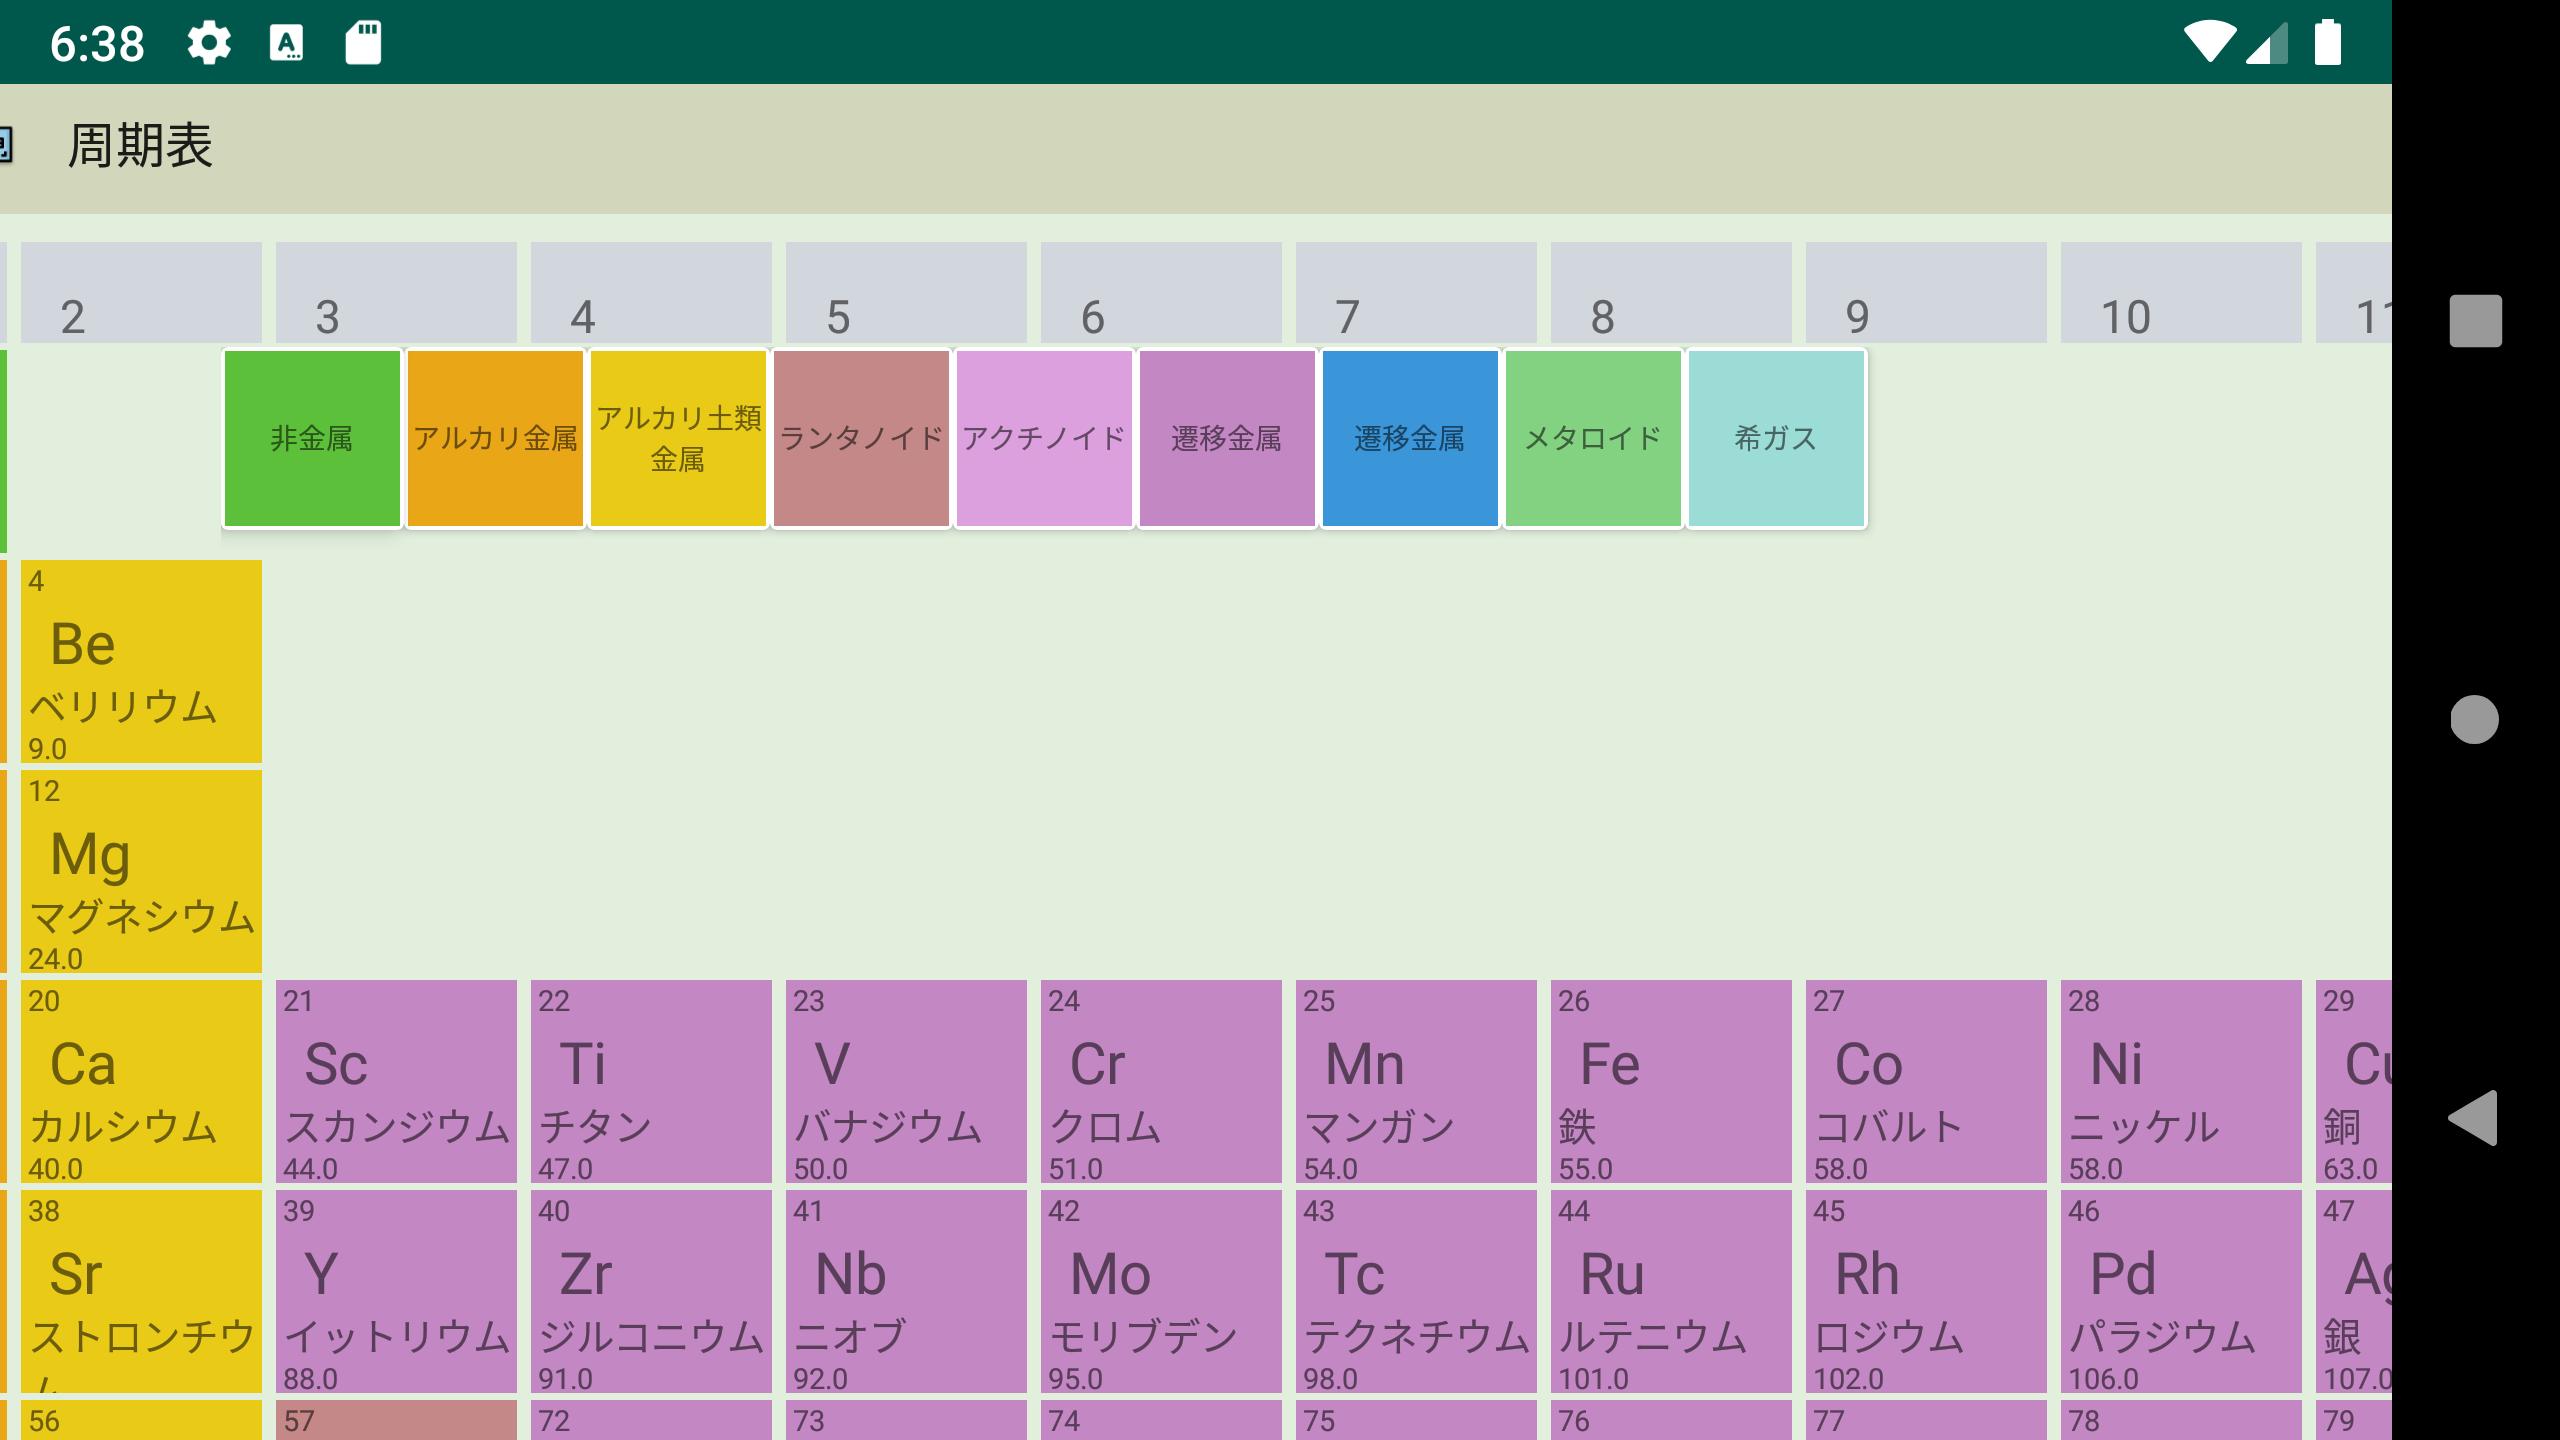Select the pink アクチノイド legend swatch
Viewport: 2560px width, 1440px height.
point(1044,438)
